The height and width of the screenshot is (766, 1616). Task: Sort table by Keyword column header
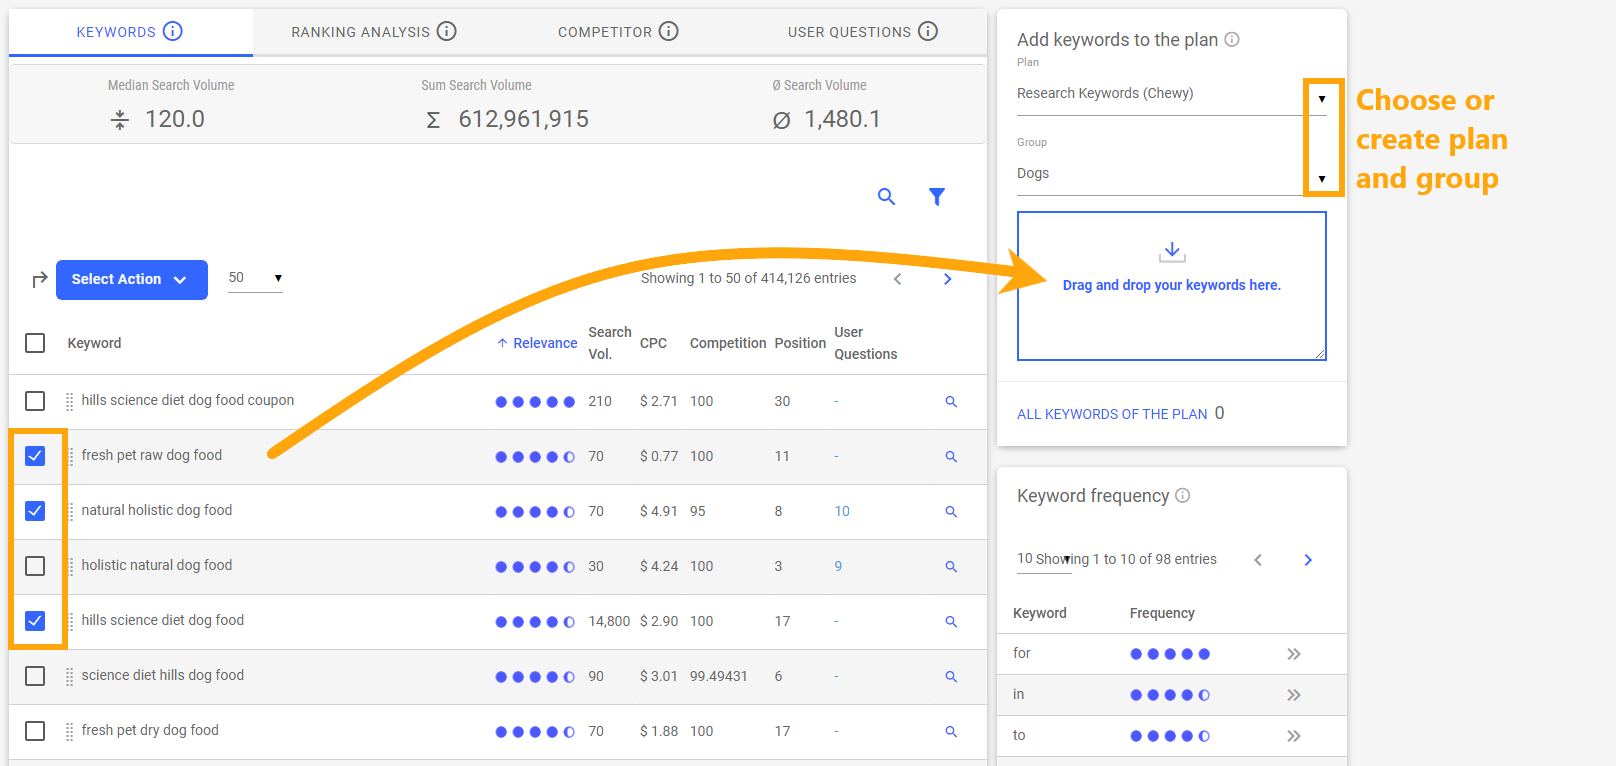pos(94,343)
